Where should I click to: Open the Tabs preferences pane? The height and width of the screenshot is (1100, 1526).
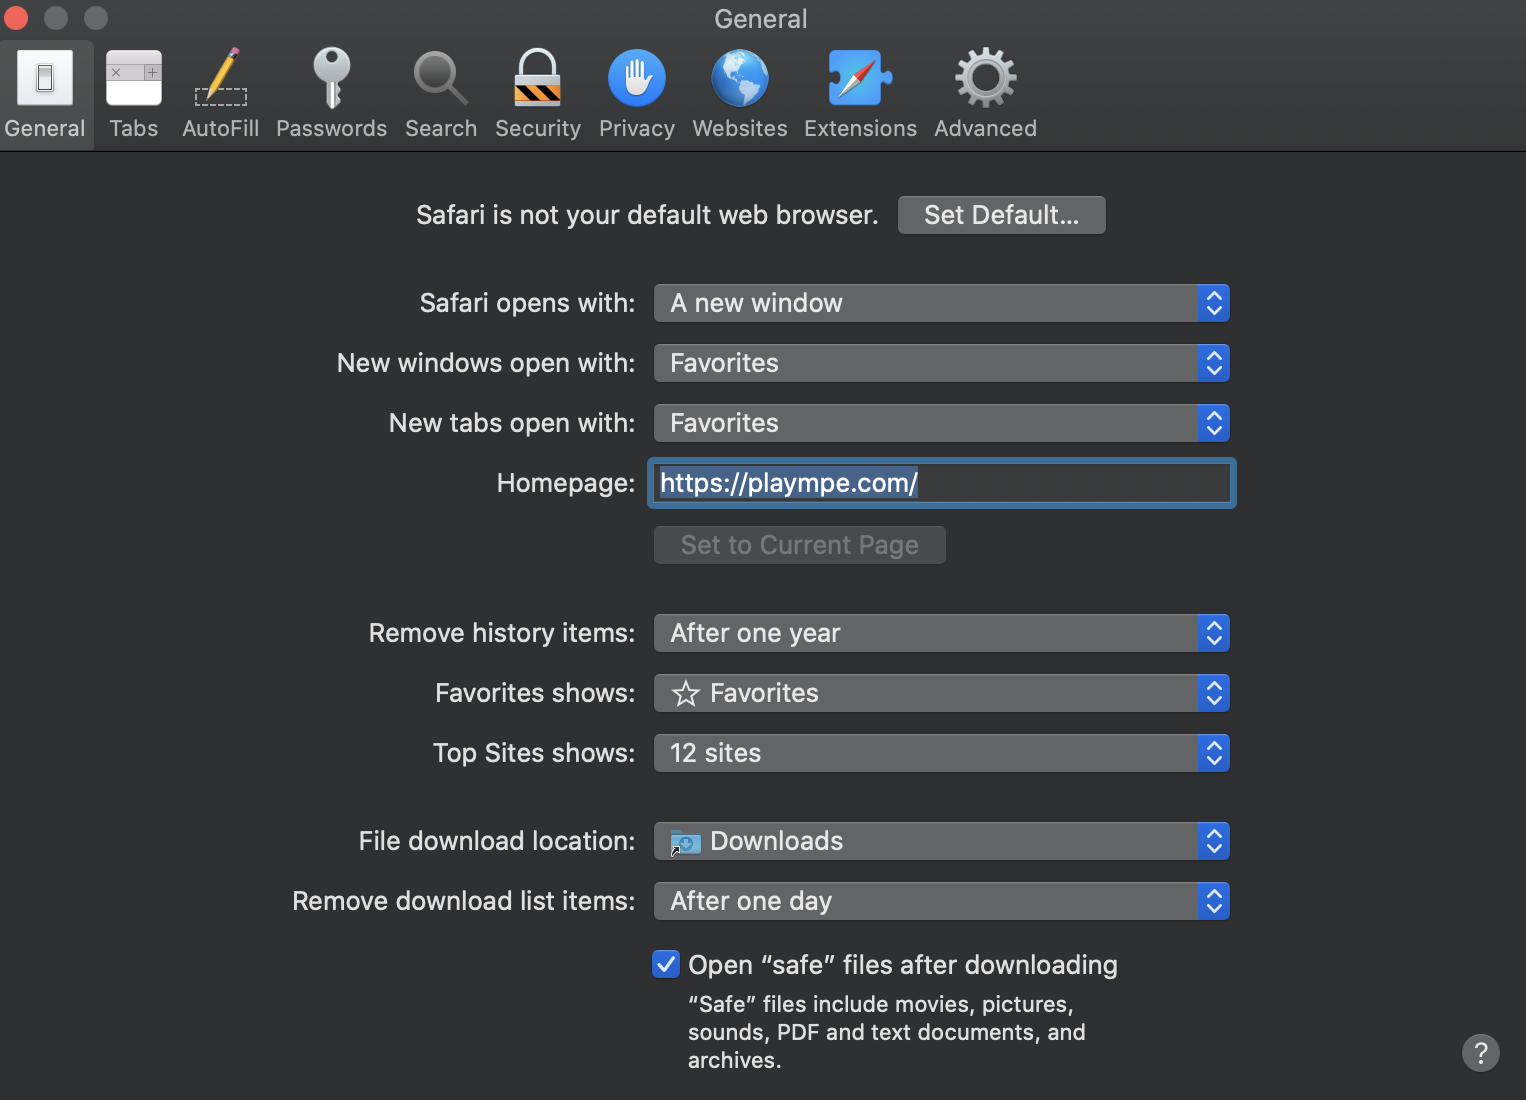point(134,95)
